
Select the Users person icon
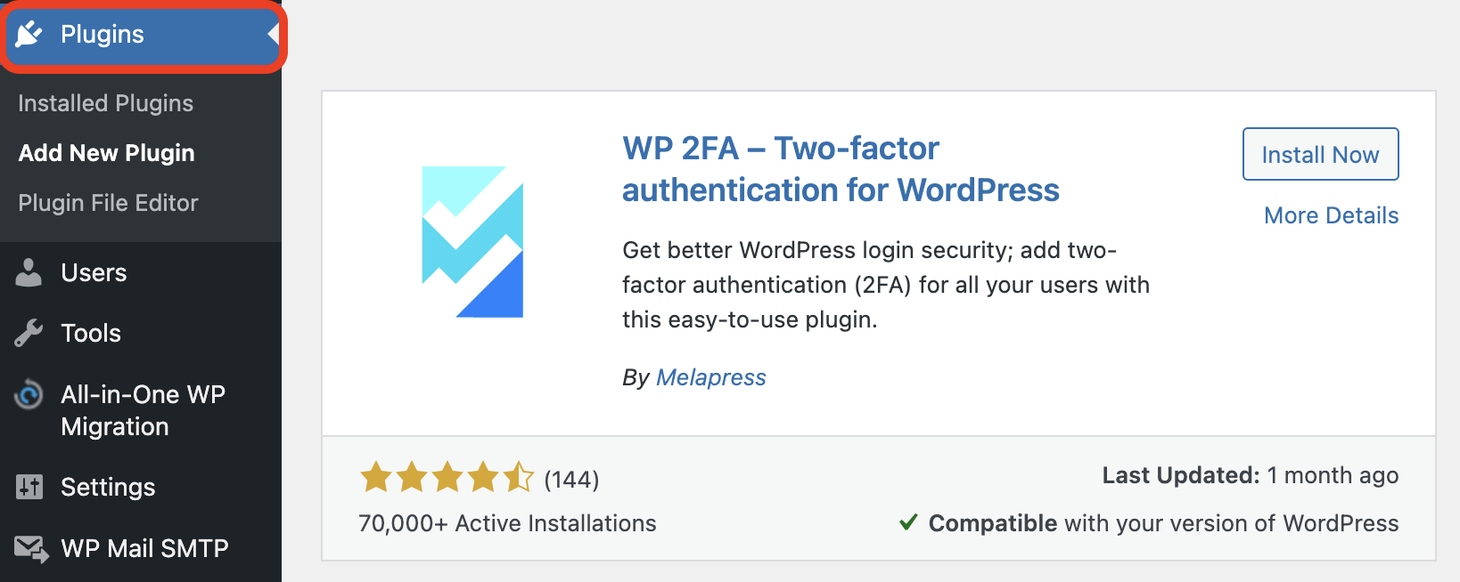tap(31, 271)
